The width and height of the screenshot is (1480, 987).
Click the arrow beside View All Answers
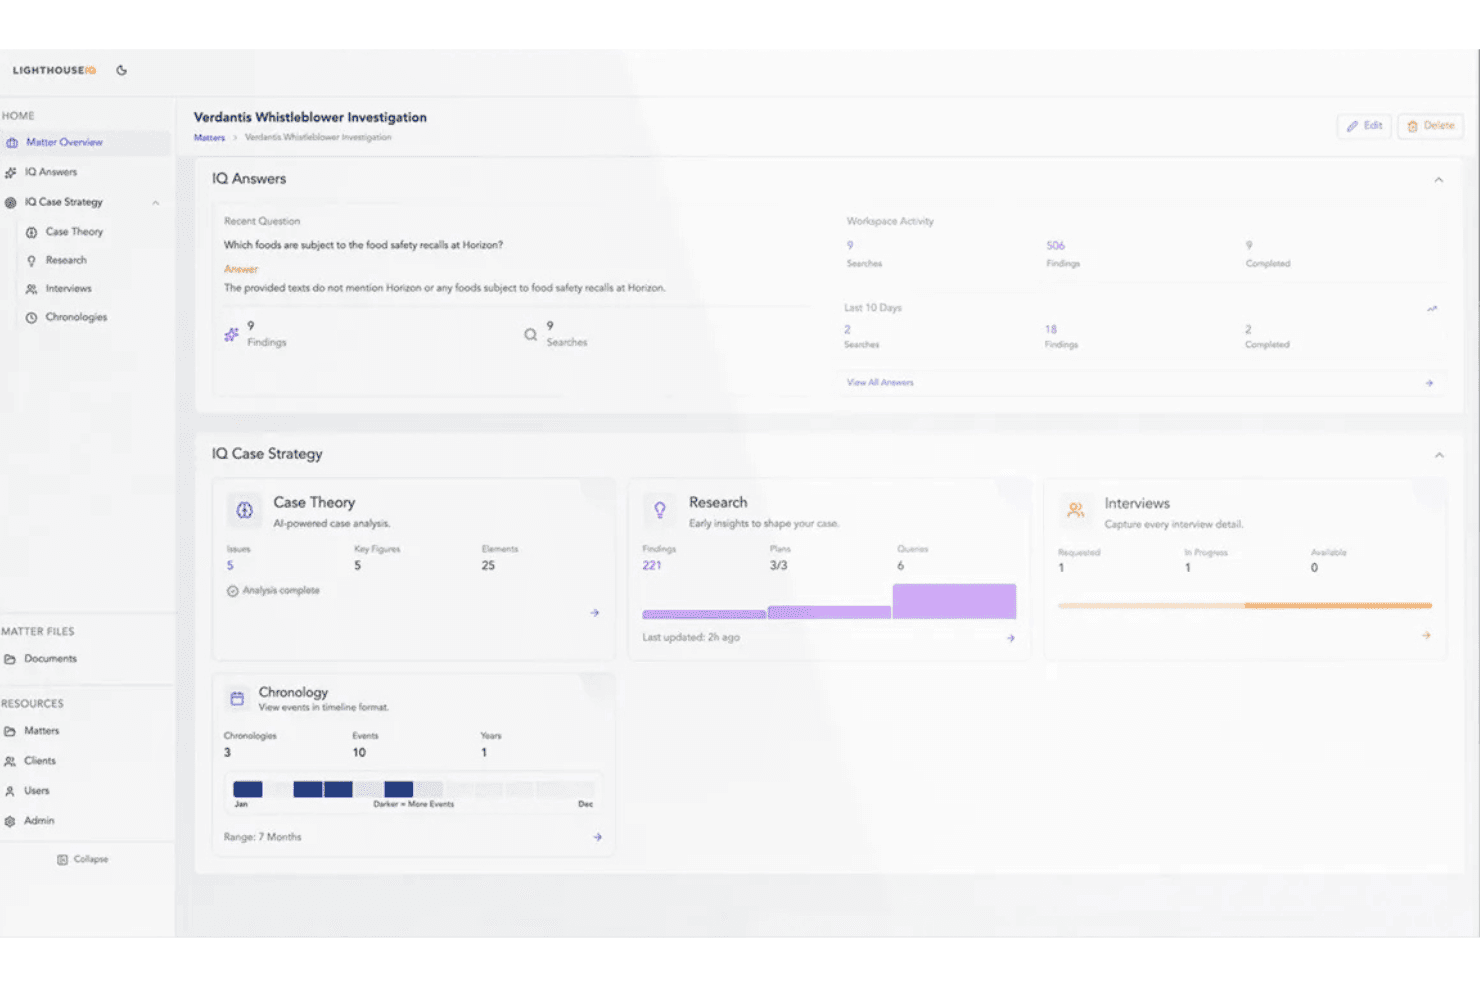pos(1429,383)
